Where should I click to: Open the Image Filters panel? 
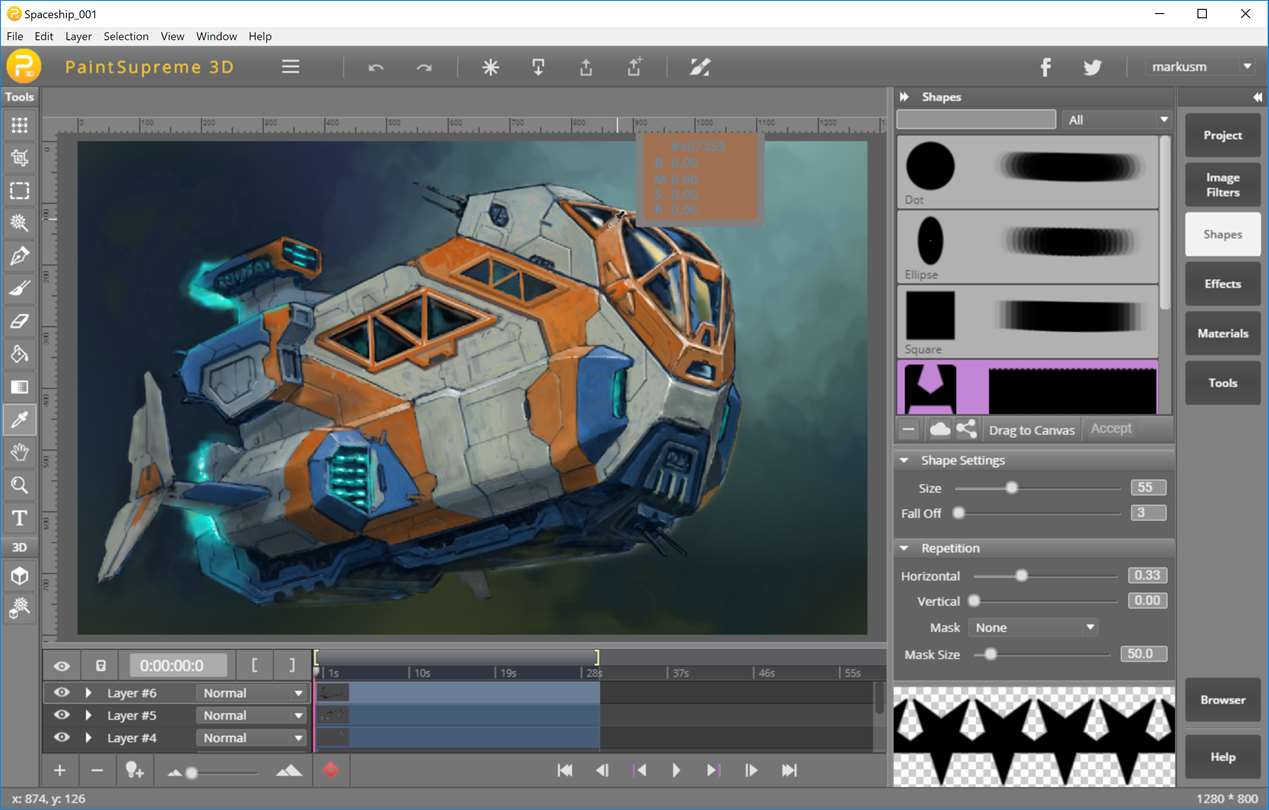click(x=1222, y=185)
